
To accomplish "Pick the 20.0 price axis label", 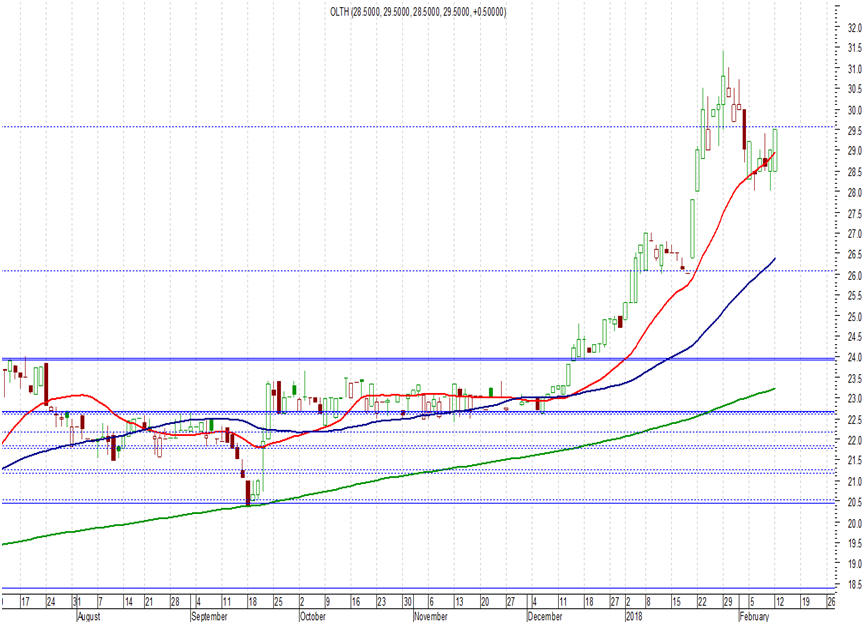I will click(855, 523).
